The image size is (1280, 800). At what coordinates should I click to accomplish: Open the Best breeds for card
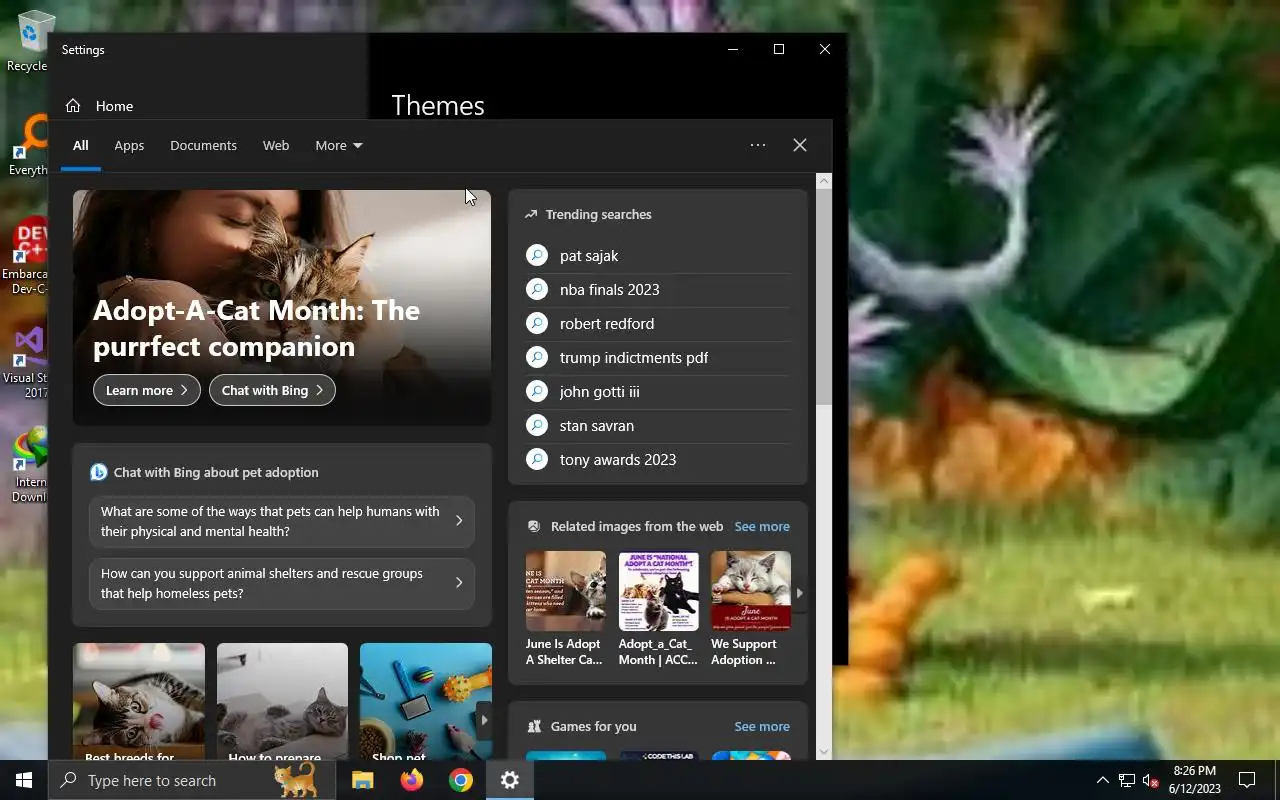(x=139, y=701)
